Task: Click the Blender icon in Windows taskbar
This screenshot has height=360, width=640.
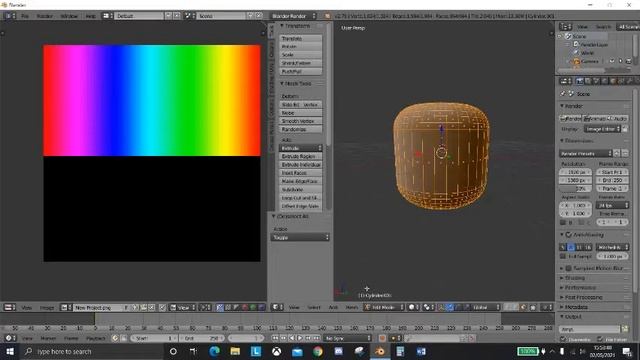Action: tap(380, 351)
